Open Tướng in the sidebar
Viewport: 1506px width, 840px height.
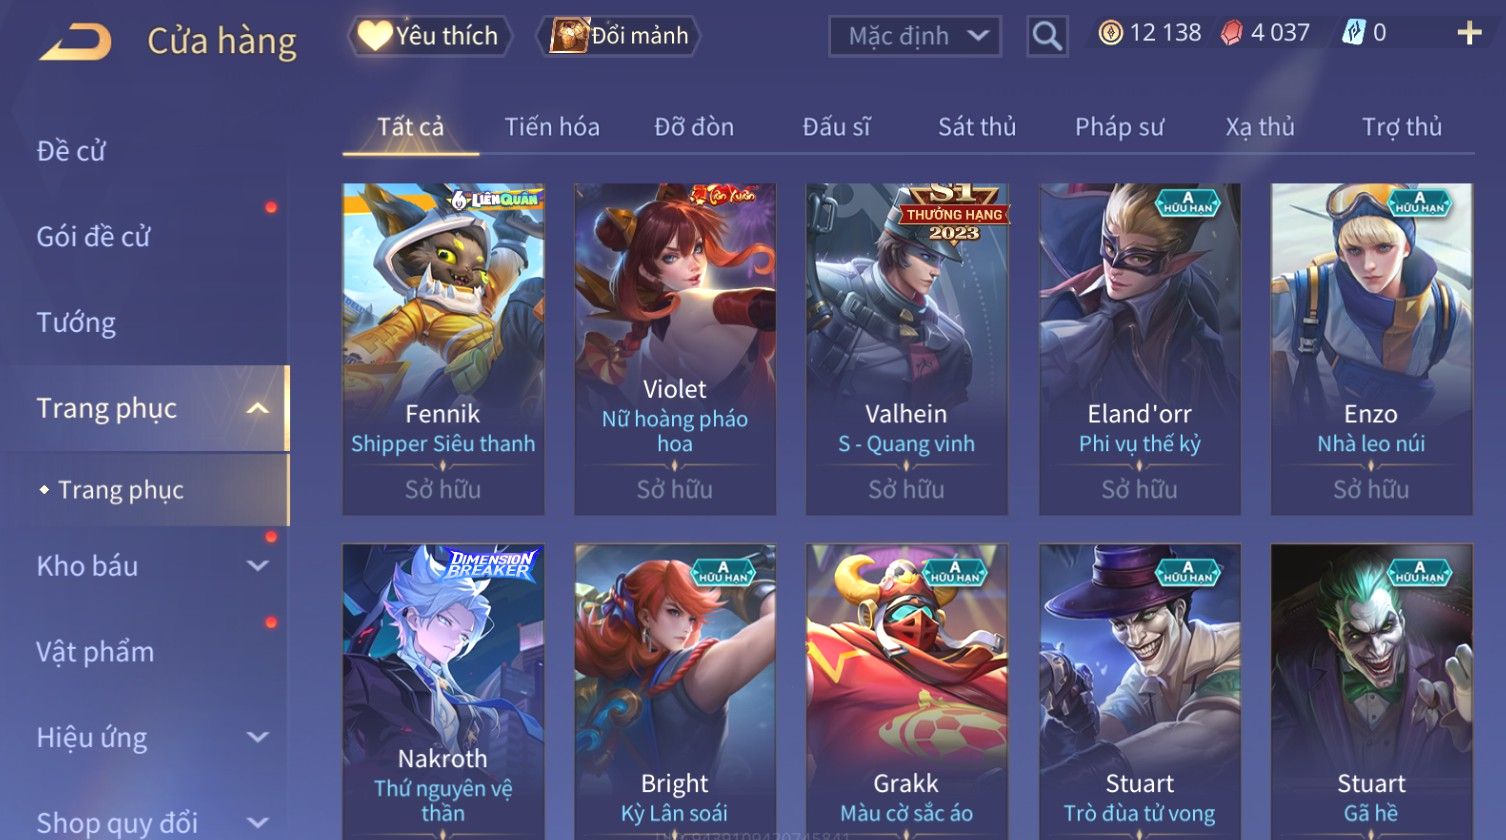pyautogui.click(x=76, y=323)
